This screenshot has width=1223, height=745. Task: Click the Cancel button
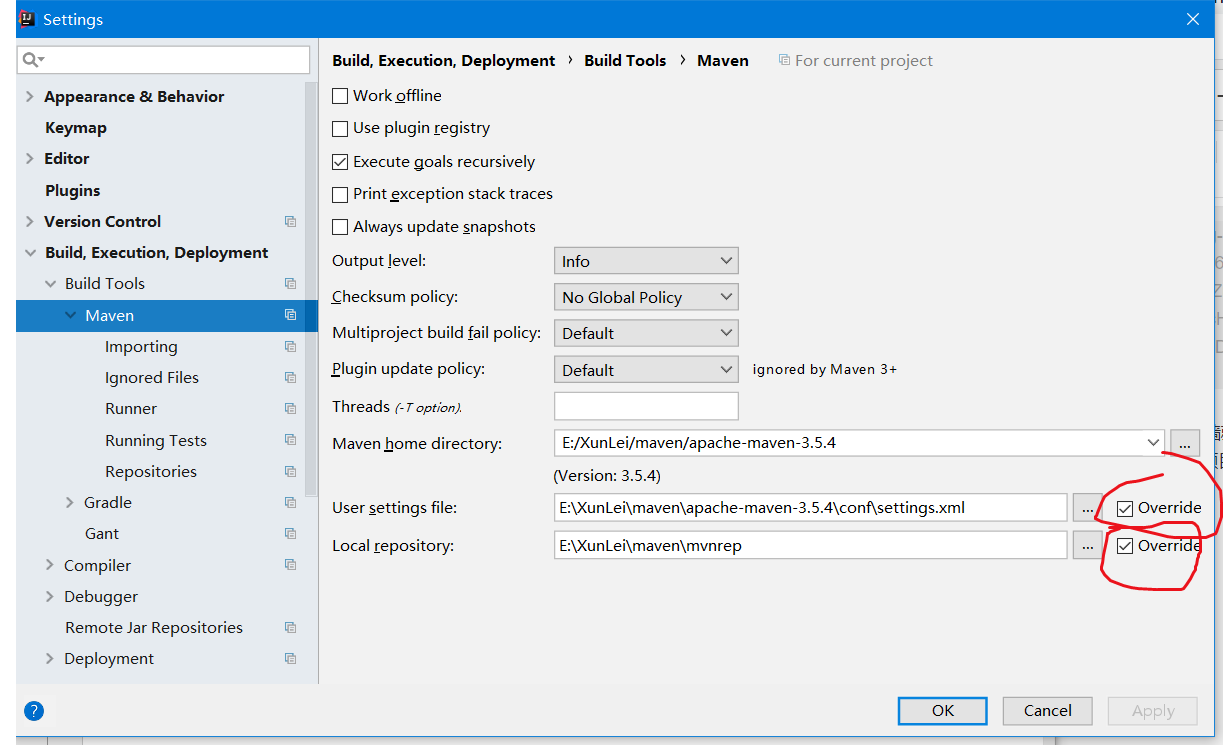coord(1048,711)
